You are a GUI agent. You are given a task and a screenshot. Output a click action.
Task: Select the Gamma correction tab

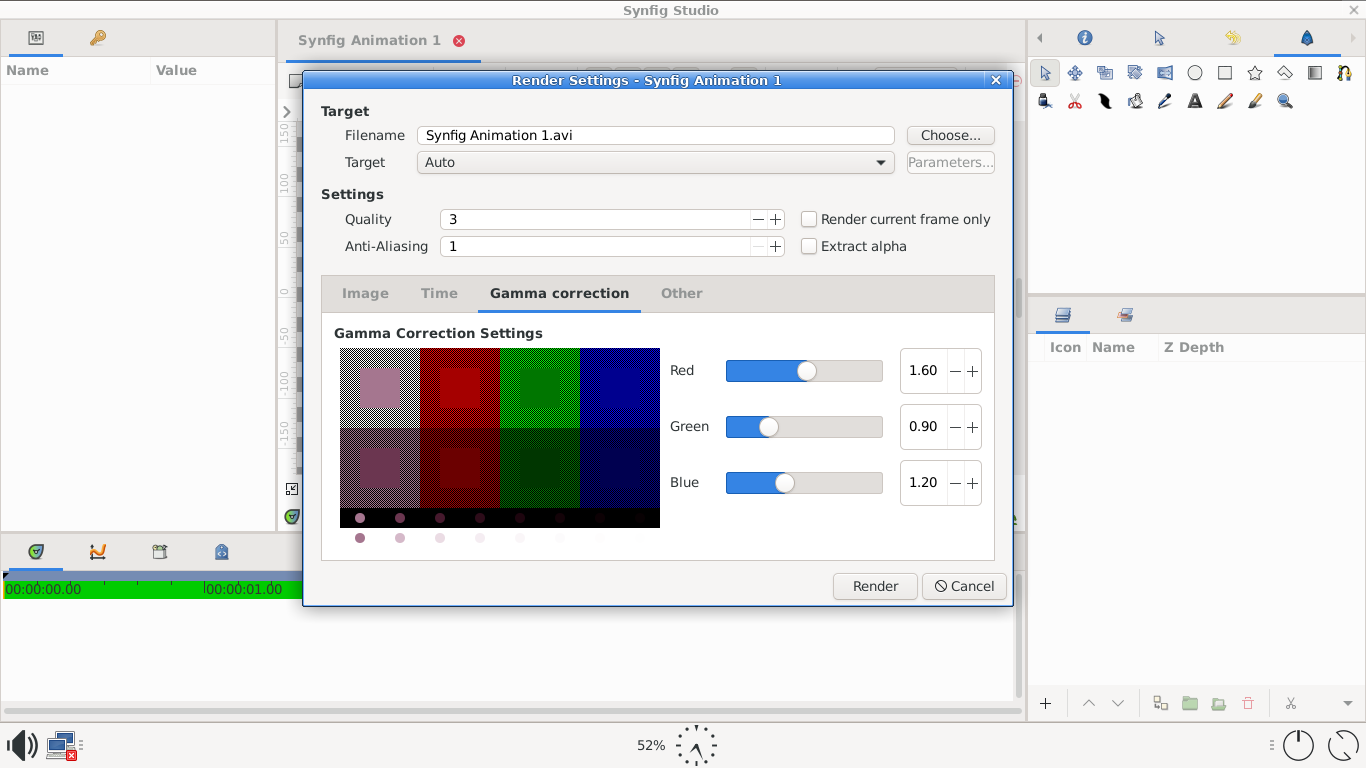[559, 293]
